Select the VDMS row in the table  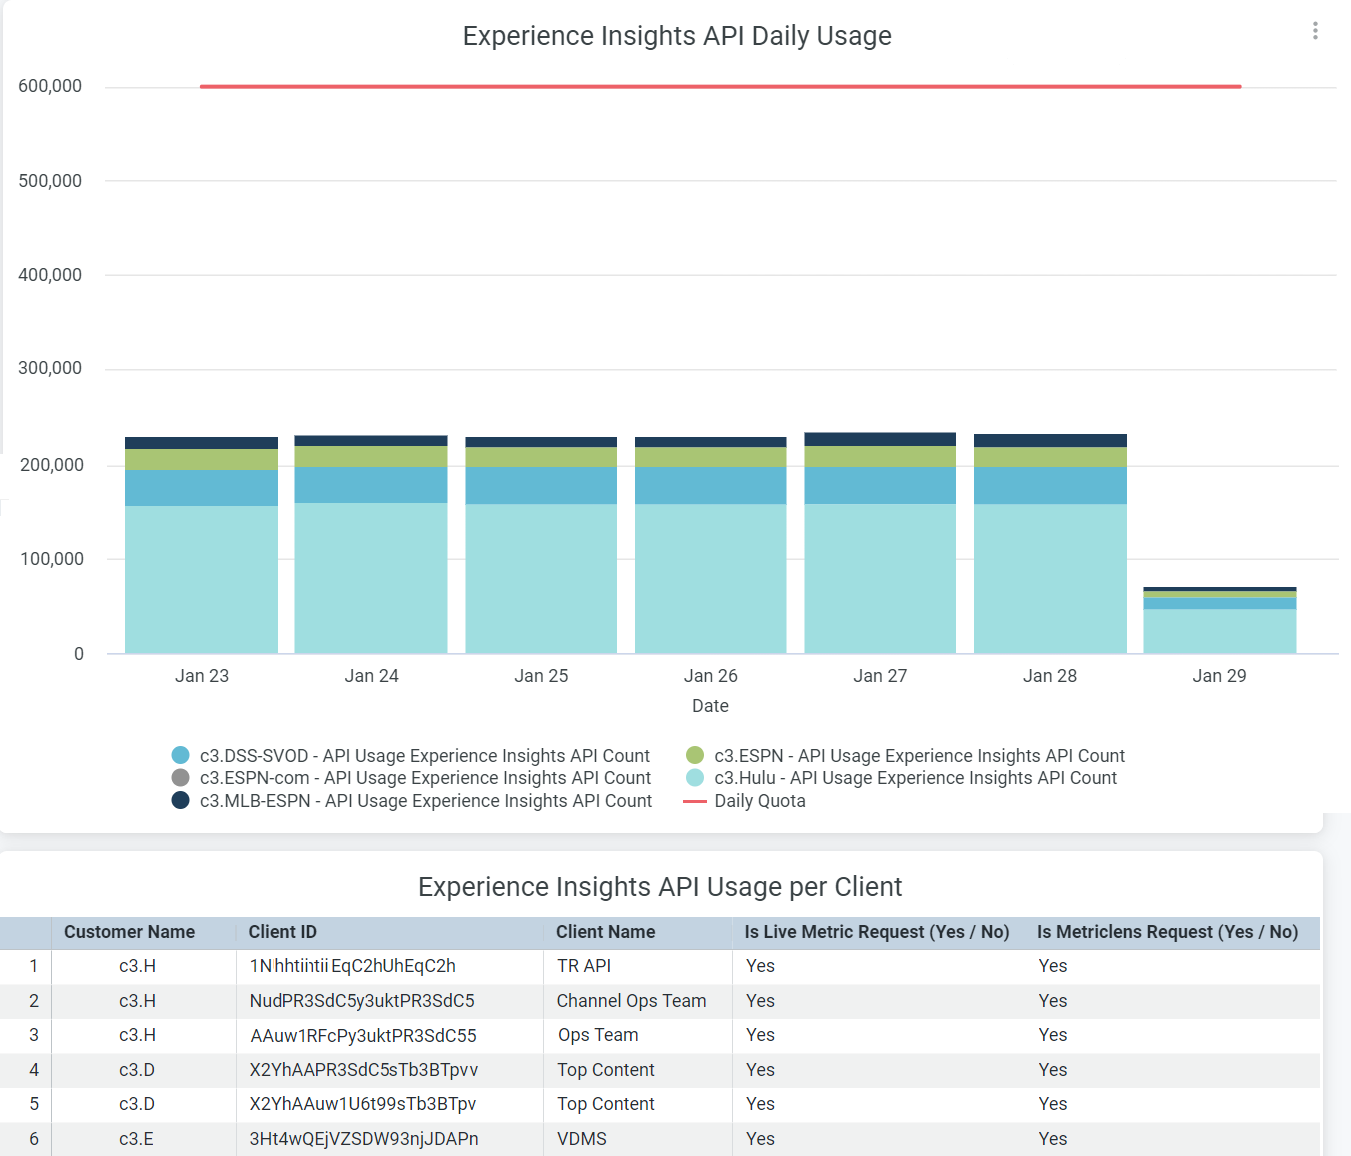[582, 1139]
